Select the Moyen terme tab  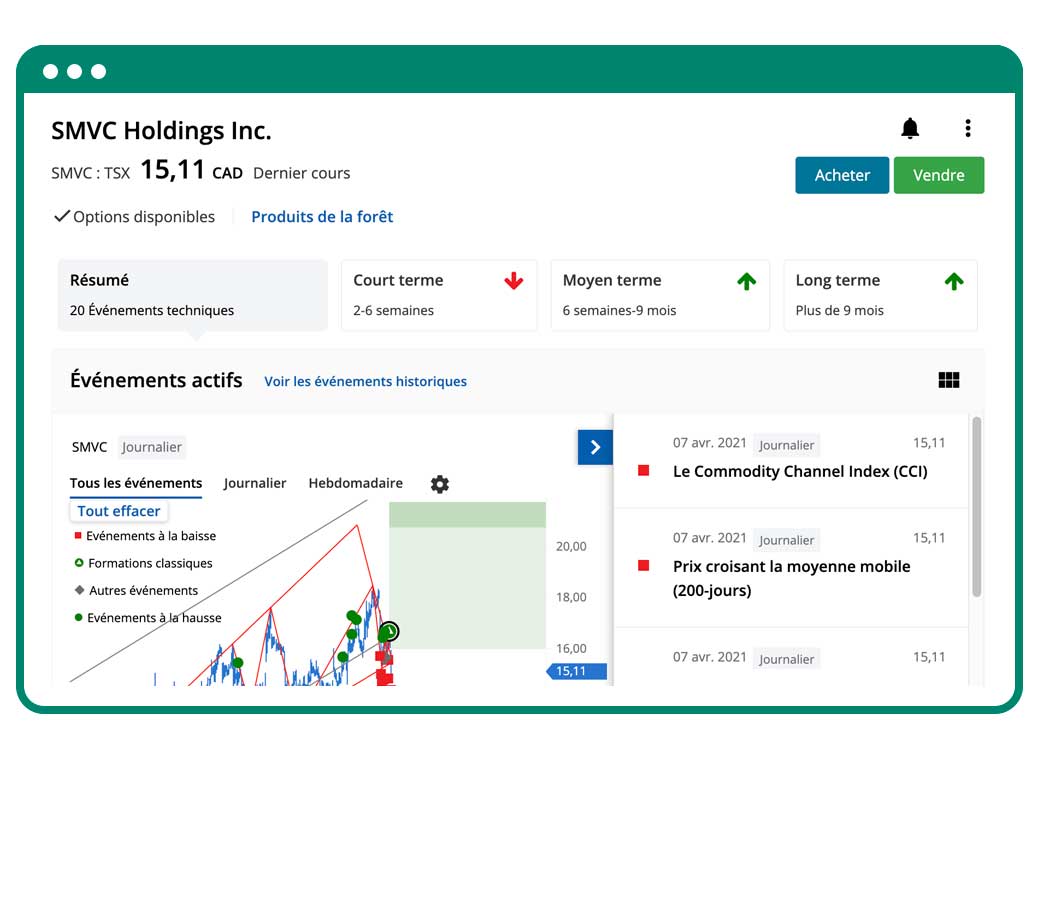pyautogui.click(x=660, y=295)
